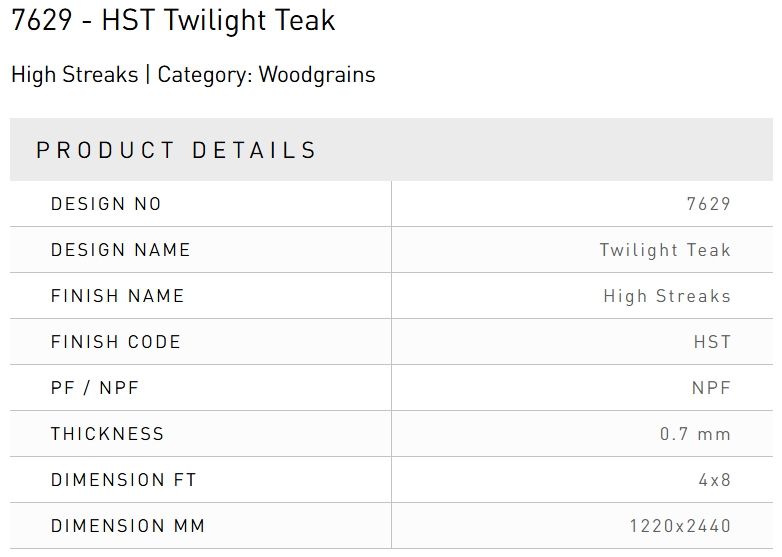
Task: Click the DIMENSION MM label
Action: (x=128, y=526)
